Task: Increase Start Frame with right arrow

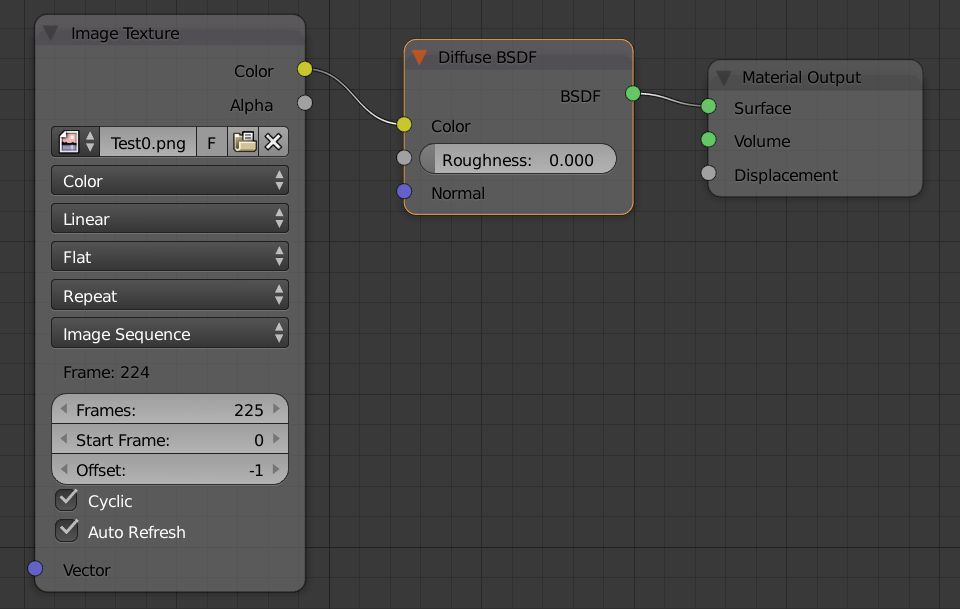Action: (x=276, y=439)
